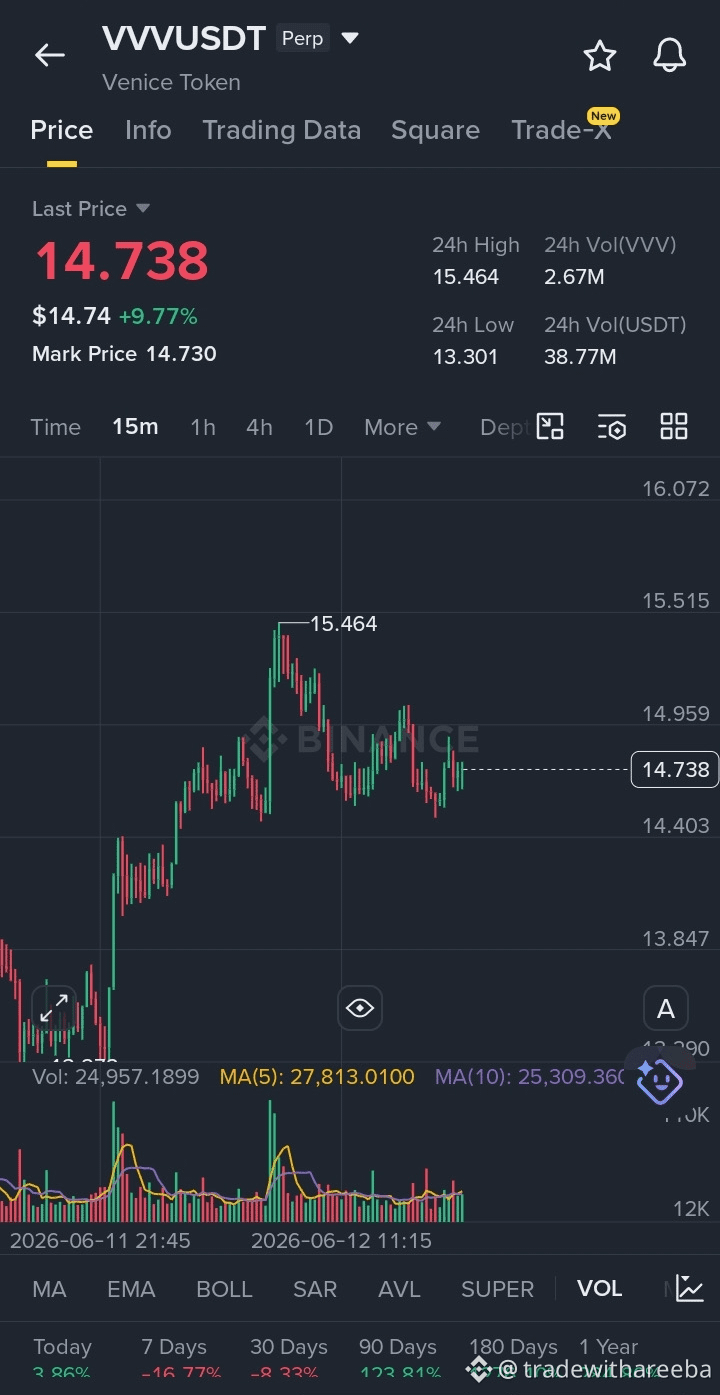
Task: Click the 2026-06-11 21:45 time axis label
Action: click(x=100, y=1241)
